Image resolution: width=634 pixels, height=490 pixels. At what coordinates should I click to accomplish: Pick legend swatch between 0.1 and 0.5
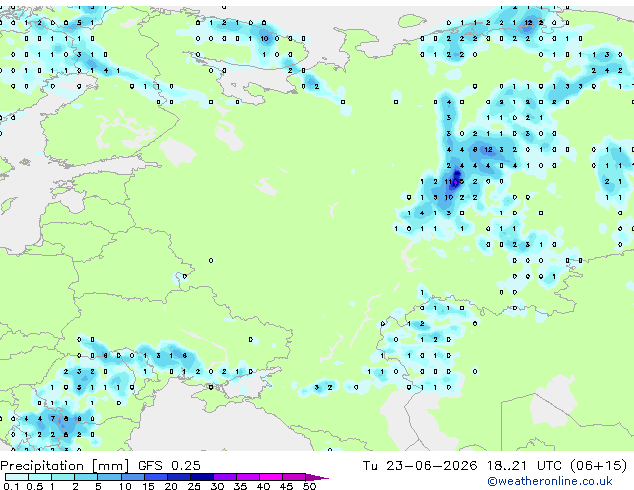17,477
